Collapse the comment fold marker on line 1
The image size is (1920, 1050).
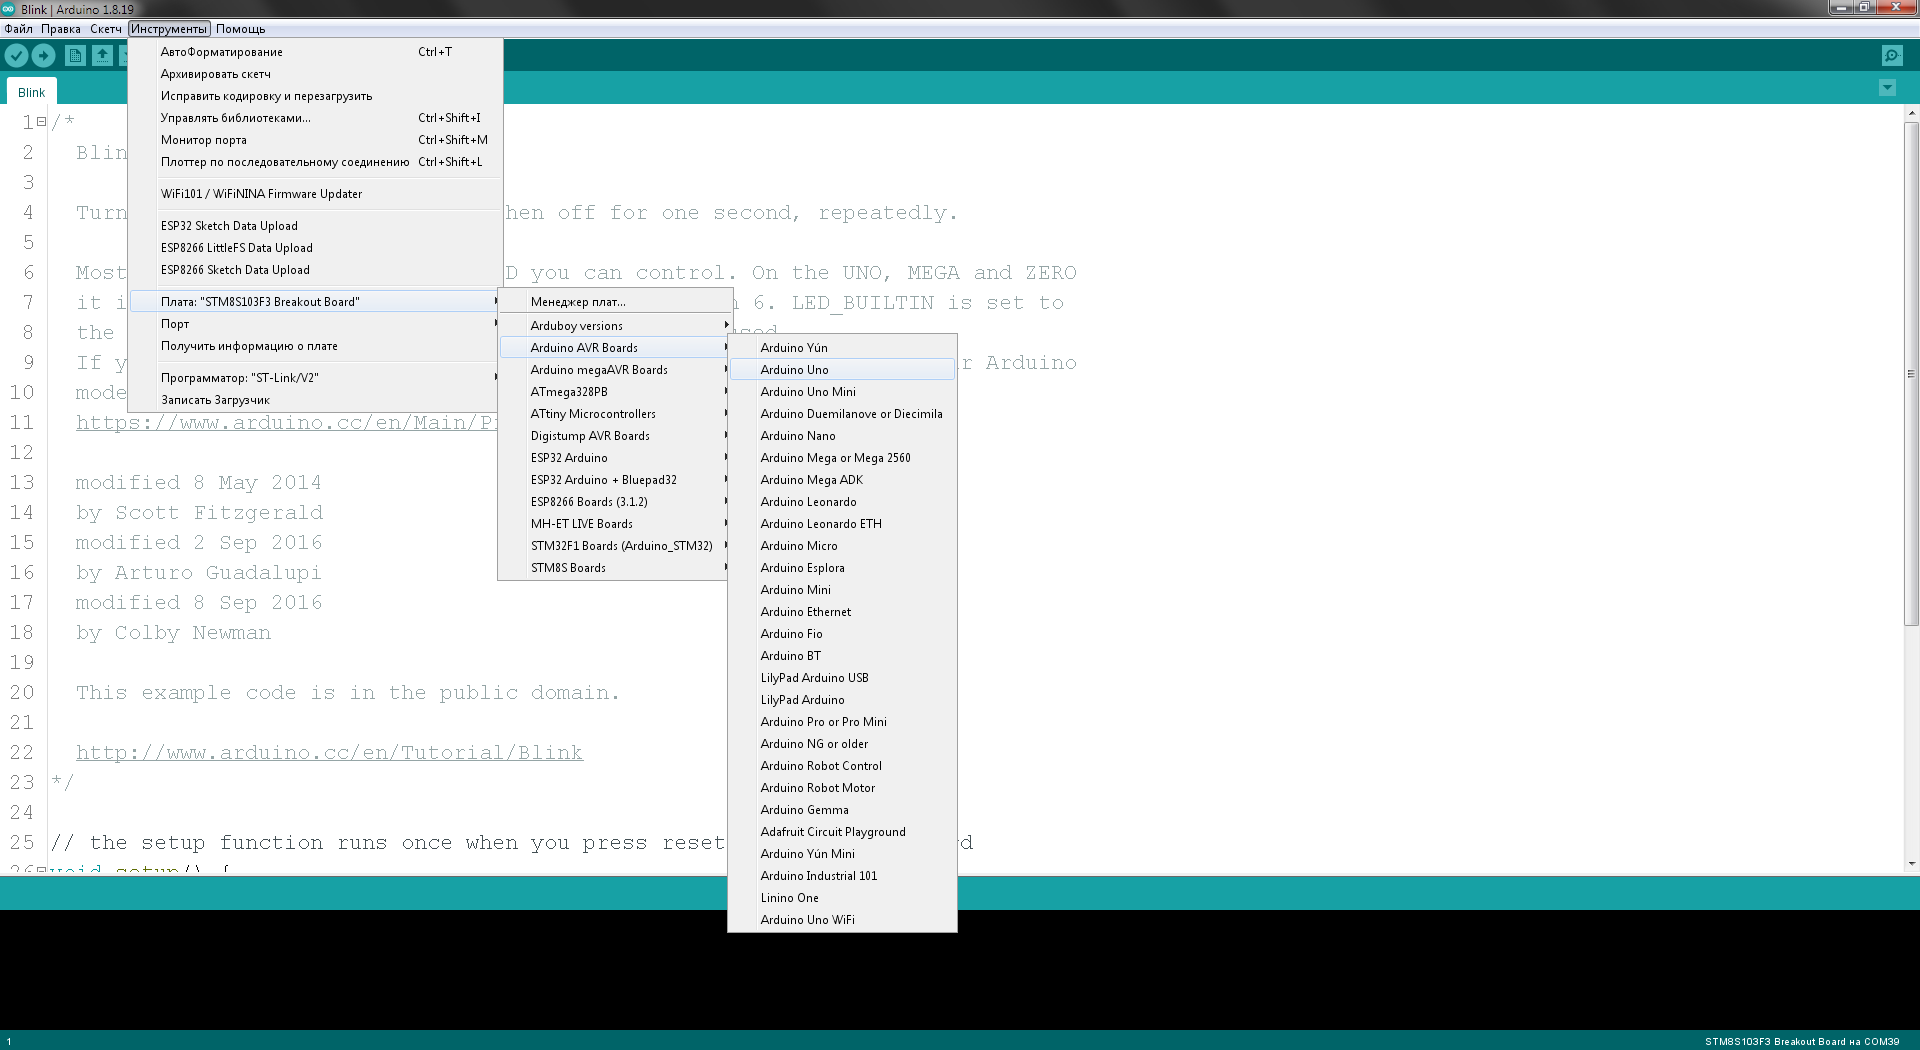(x=41, y=122)
